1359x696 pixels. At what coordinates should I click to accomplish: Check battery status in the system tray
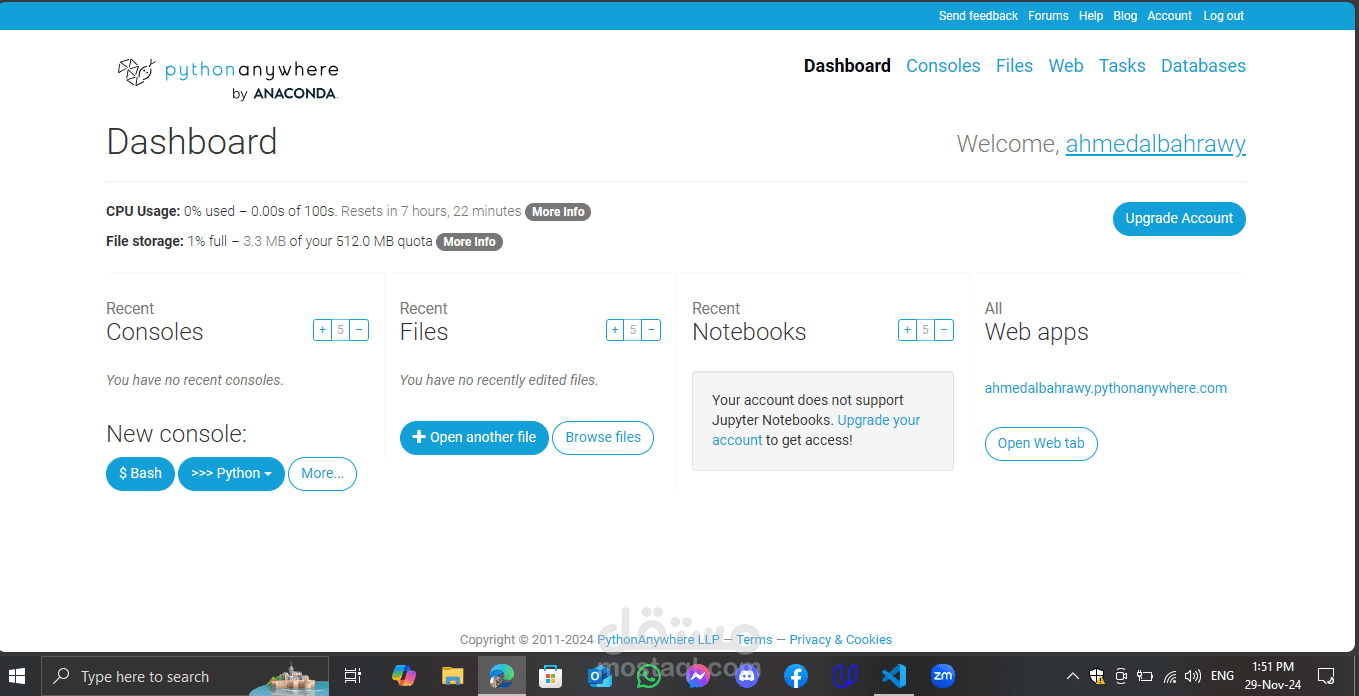[1145, 676]
